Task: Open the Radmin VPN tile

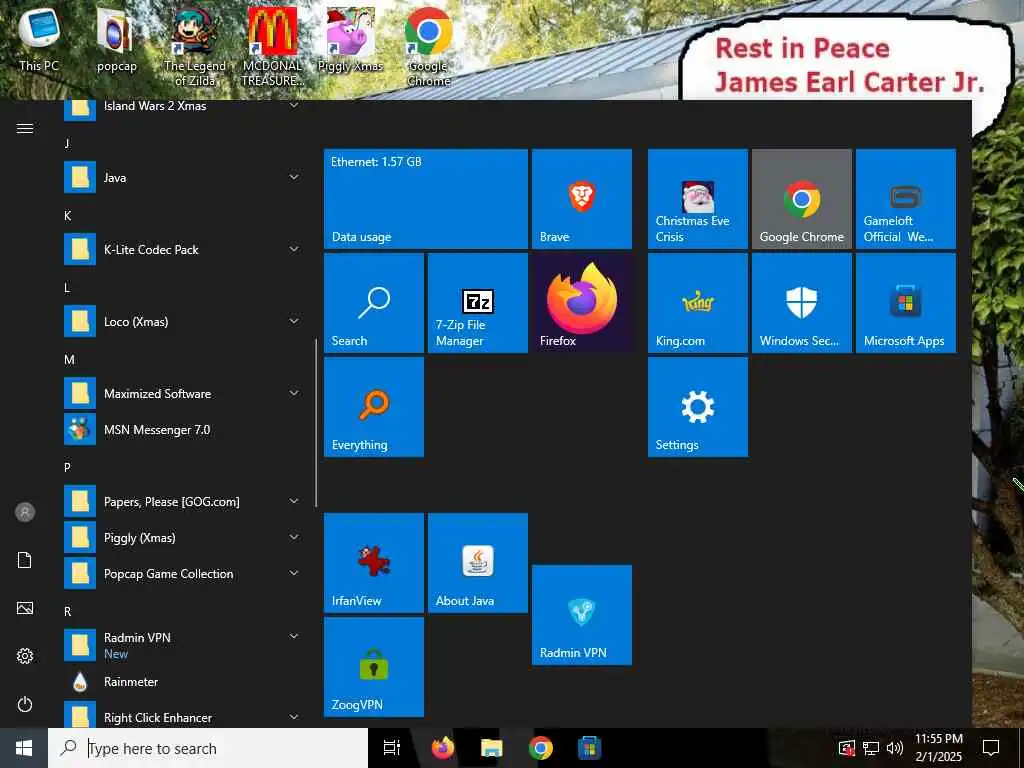Action: (581, 615)
